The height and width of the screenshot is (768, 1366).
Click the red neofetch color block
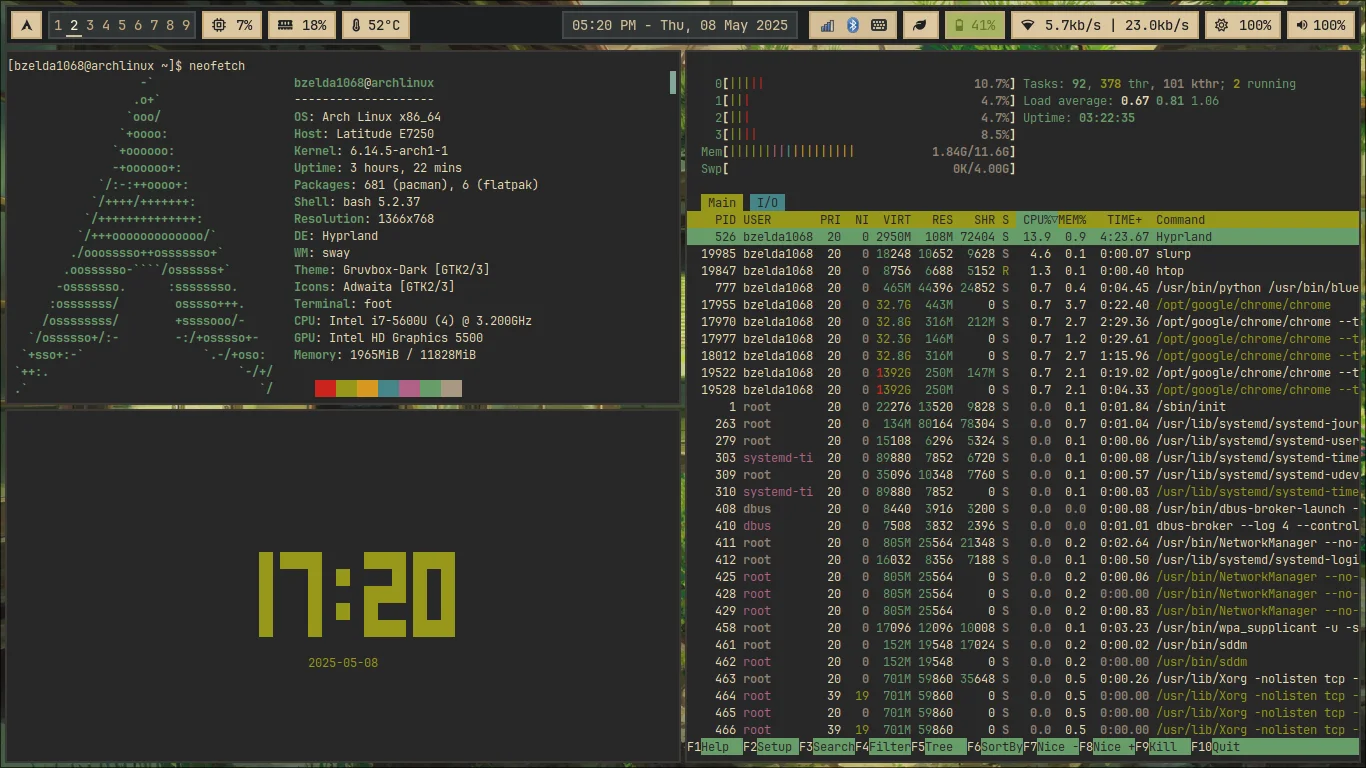click(x=325, y=388)
